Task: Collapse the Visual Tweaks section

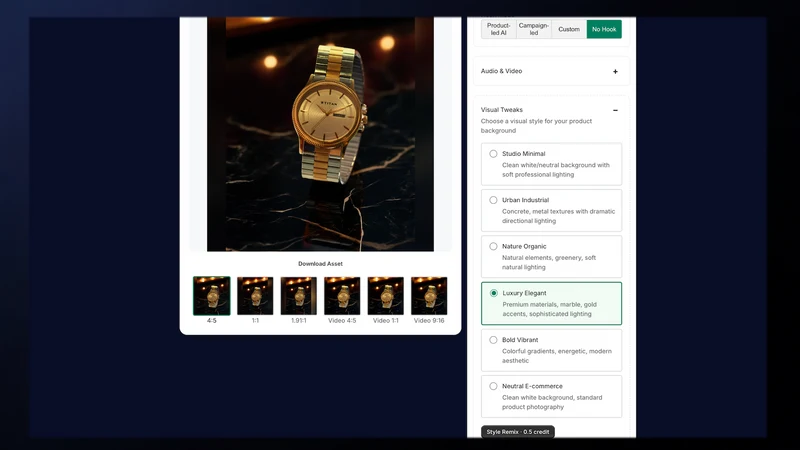Action: click(x=615, y=110)
